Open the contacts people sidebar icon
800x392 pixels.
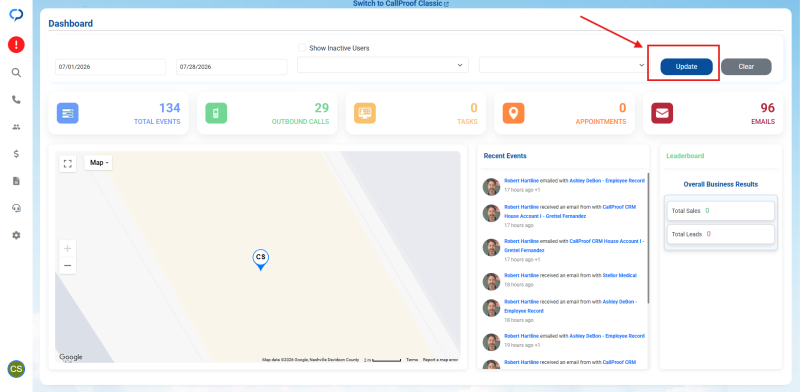[x=16, y=127]
